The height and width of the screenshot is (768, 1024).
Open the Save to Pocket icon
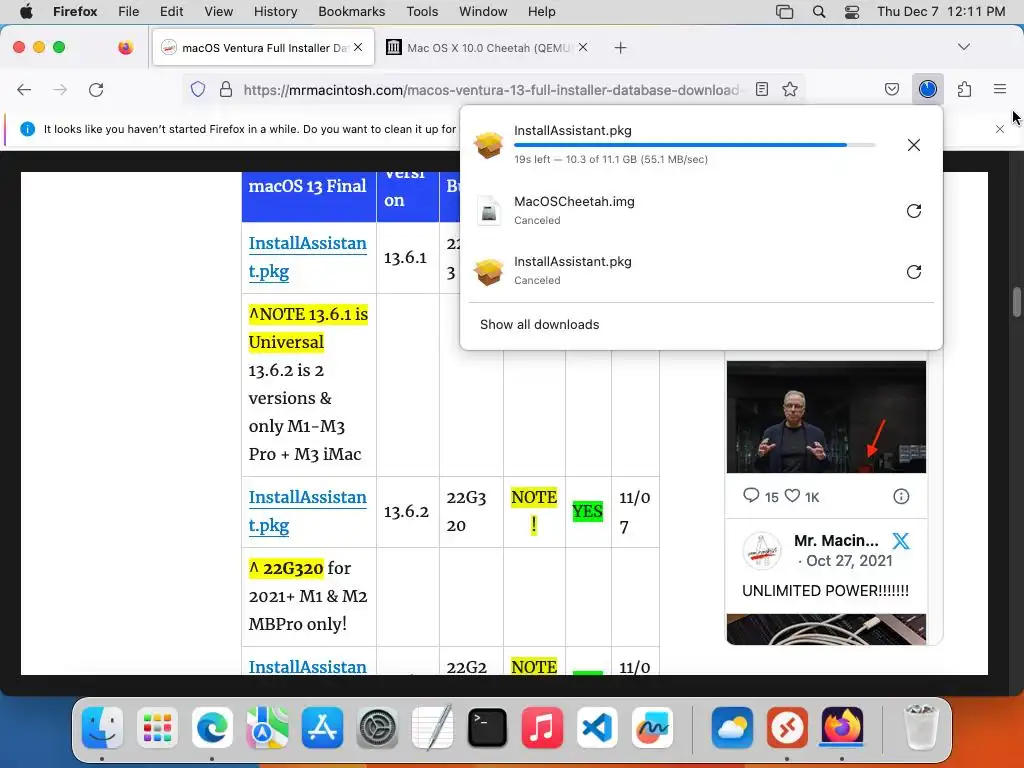(x=892, y=89)
